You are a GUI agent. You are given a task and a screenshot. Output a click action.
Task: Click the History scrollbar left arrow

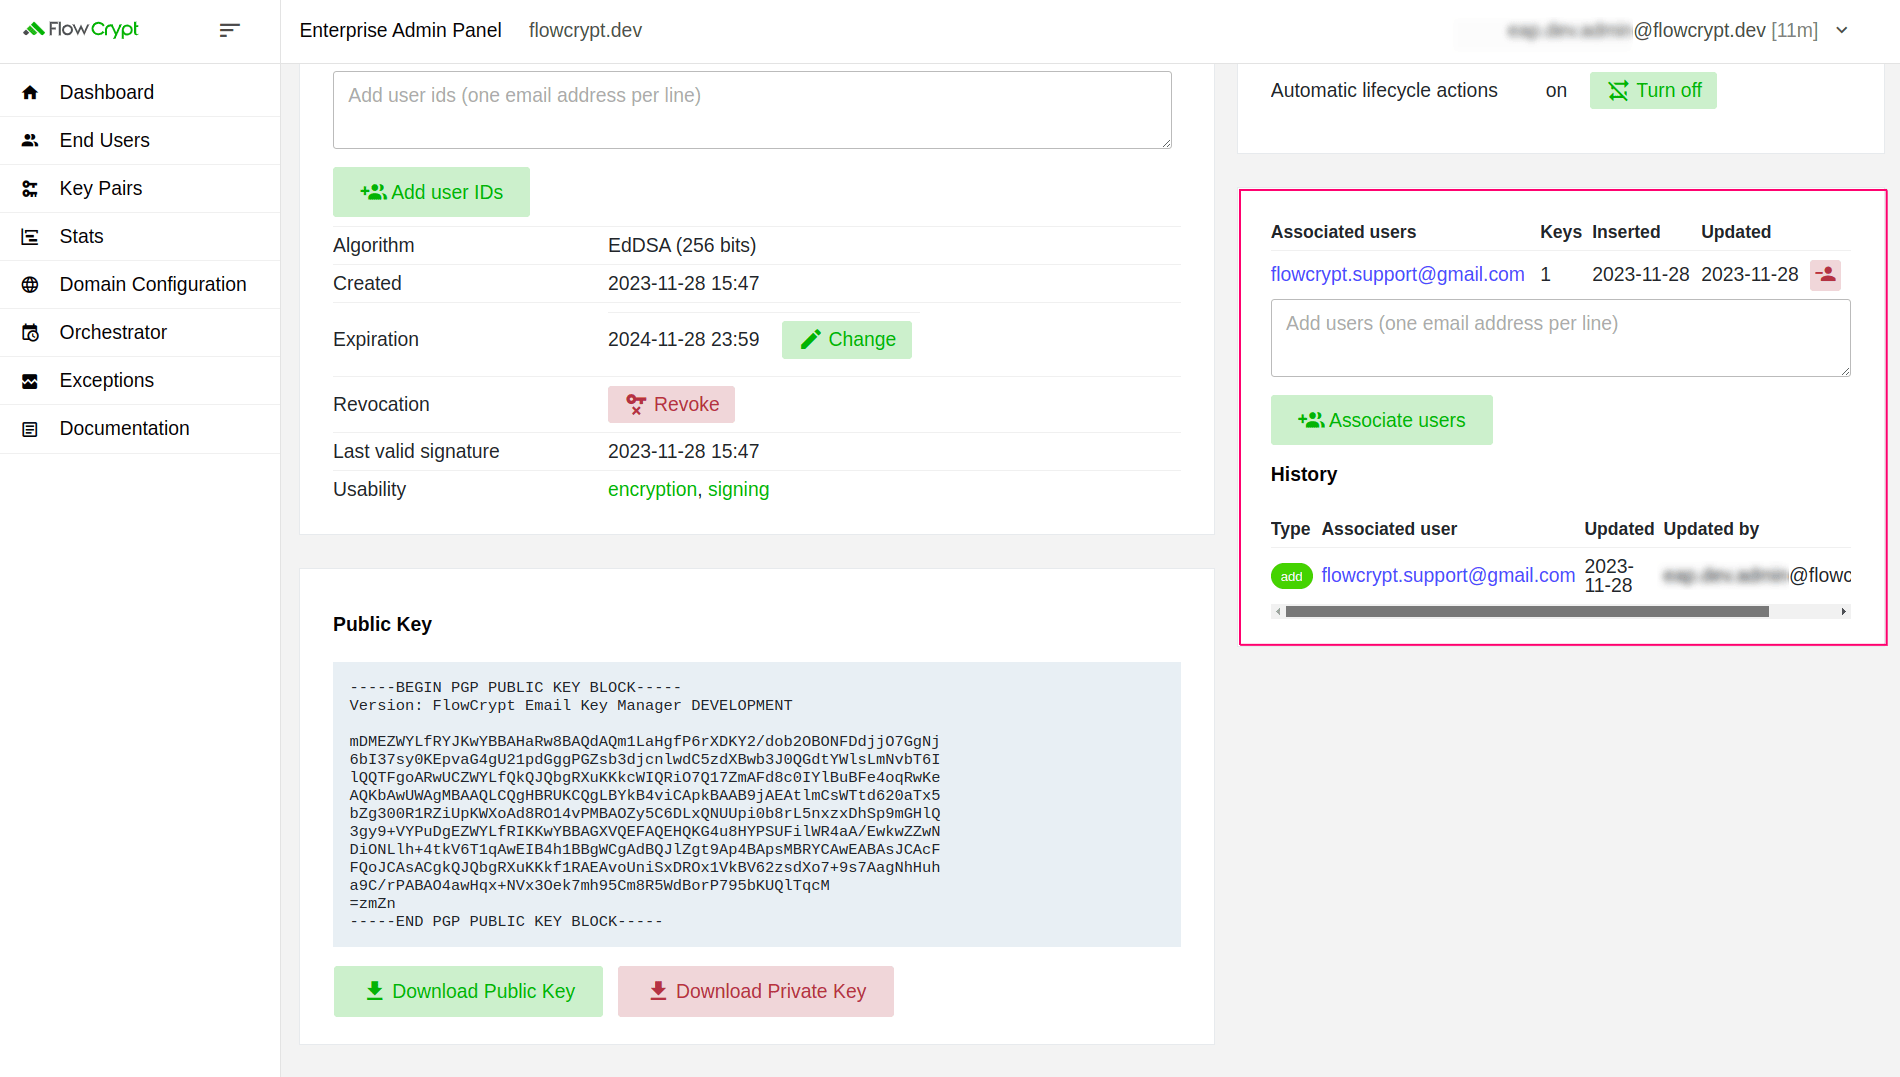click(1278, 611)
